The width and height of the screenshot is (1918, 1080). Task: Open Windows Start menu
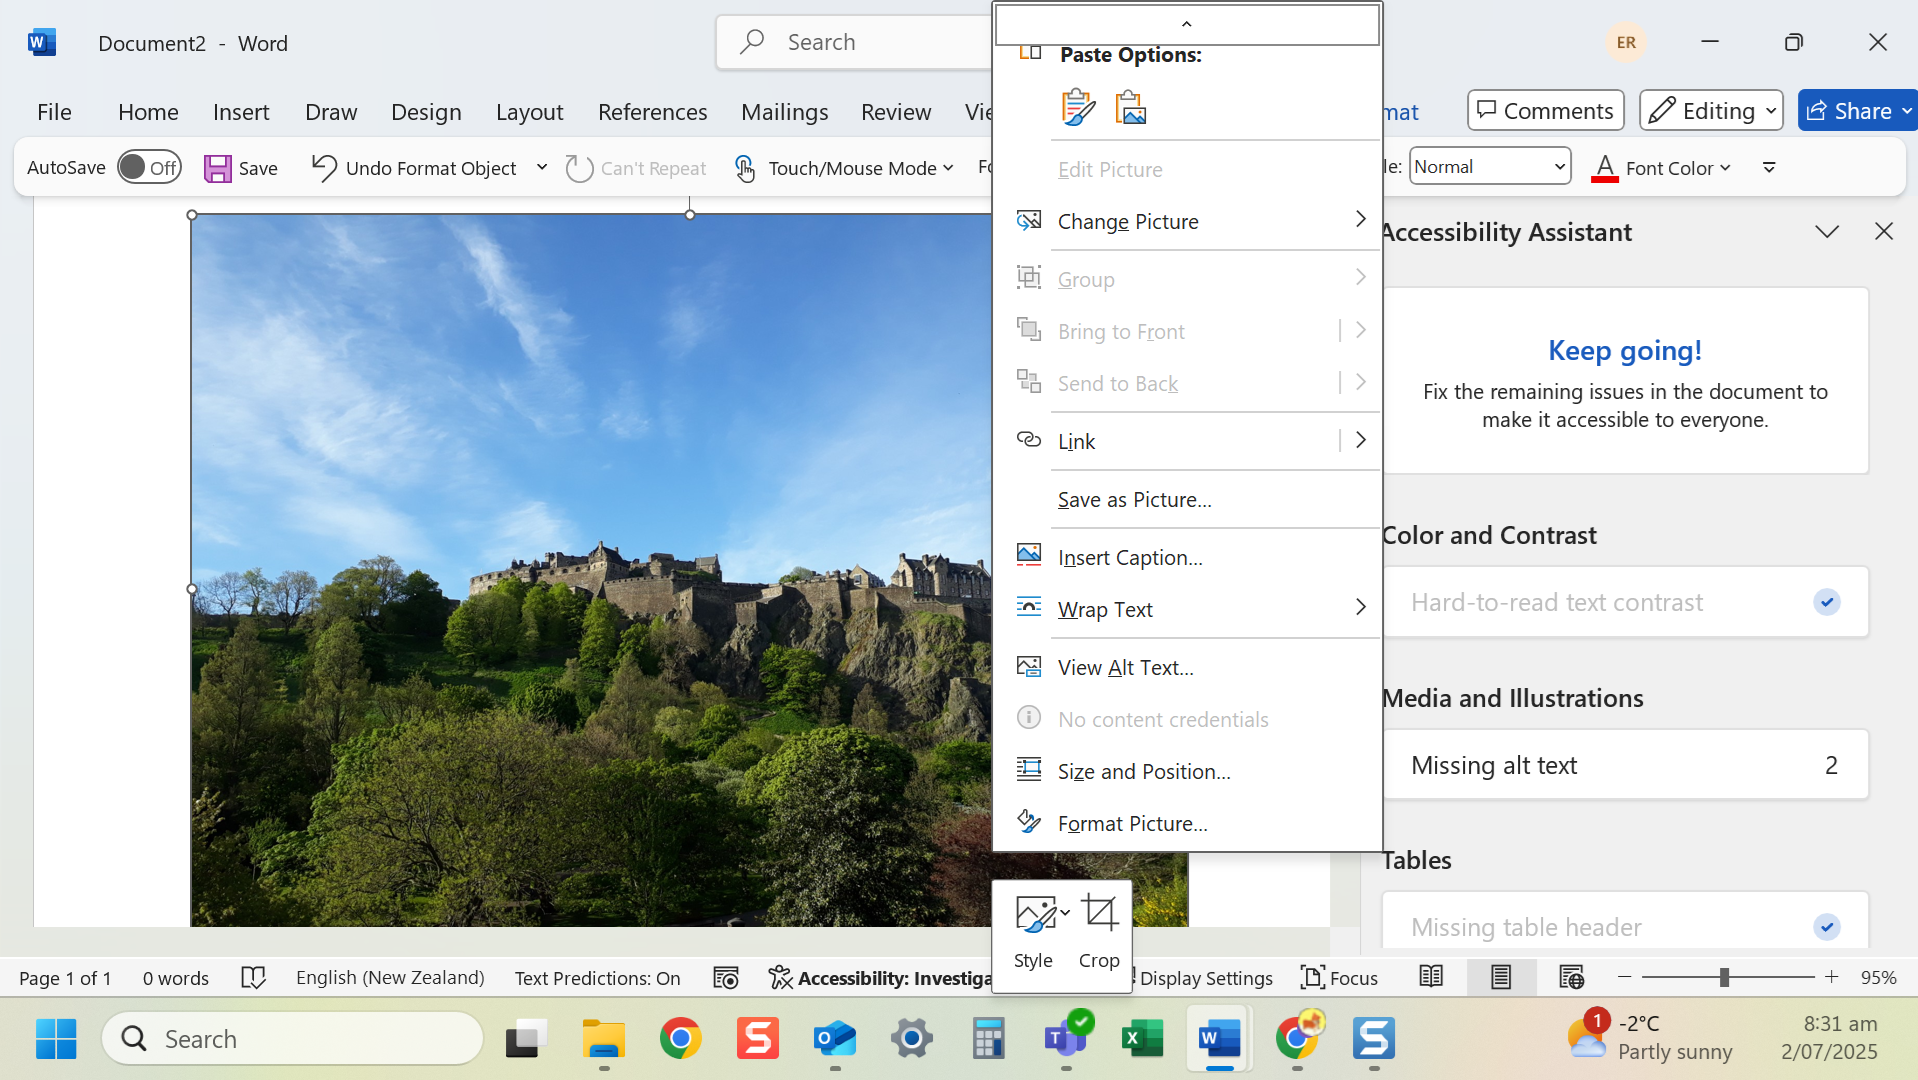[x=56, y=1039]
